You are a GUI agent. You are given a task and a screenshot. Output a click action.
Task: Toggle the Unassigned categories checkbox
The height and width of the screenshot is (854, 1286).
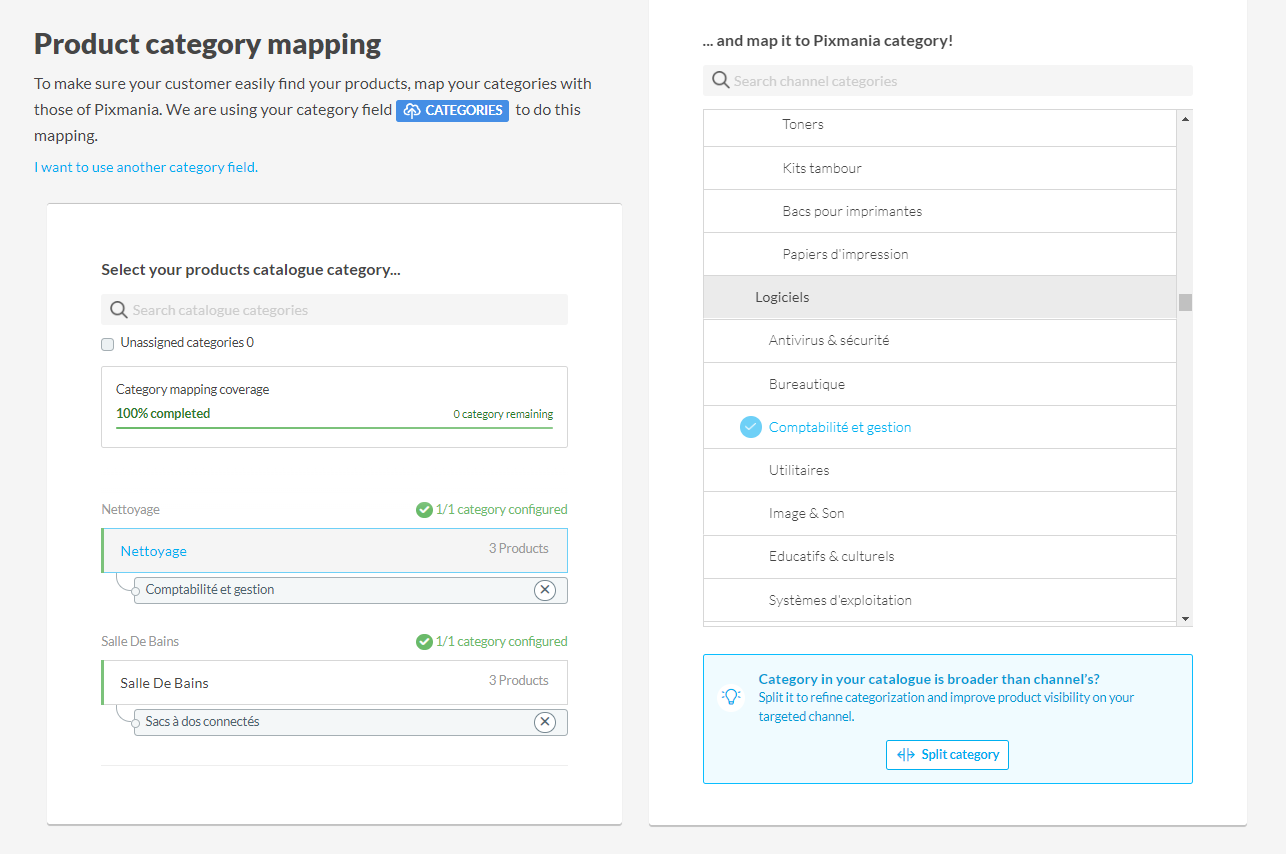pyautogui.click(x=108, y=344)
